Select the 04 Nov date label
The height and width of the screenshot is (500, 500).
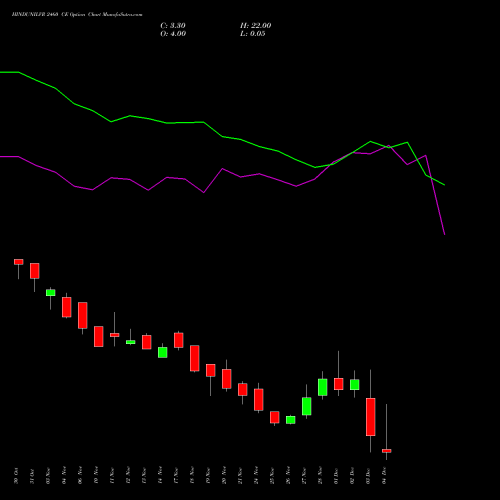coord(64,476)
